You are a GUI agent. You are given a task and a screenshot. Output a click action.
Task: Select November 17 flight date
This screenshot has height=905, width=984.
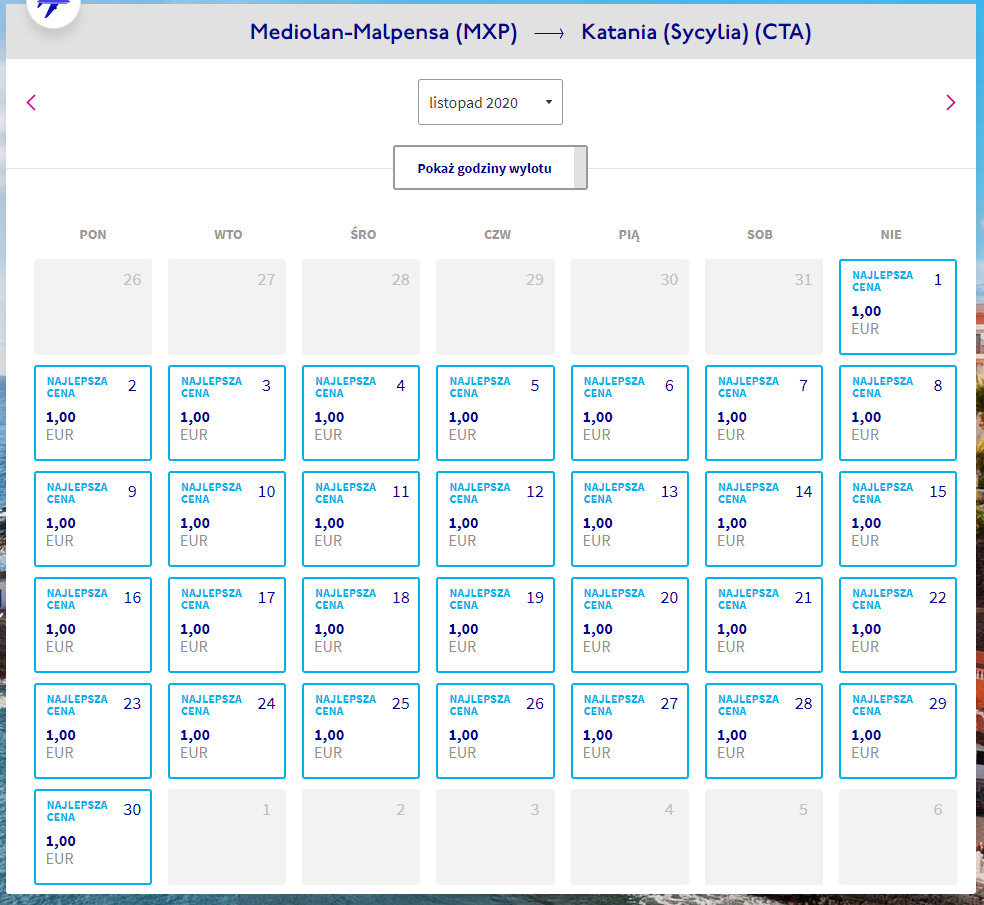point(227,625)
